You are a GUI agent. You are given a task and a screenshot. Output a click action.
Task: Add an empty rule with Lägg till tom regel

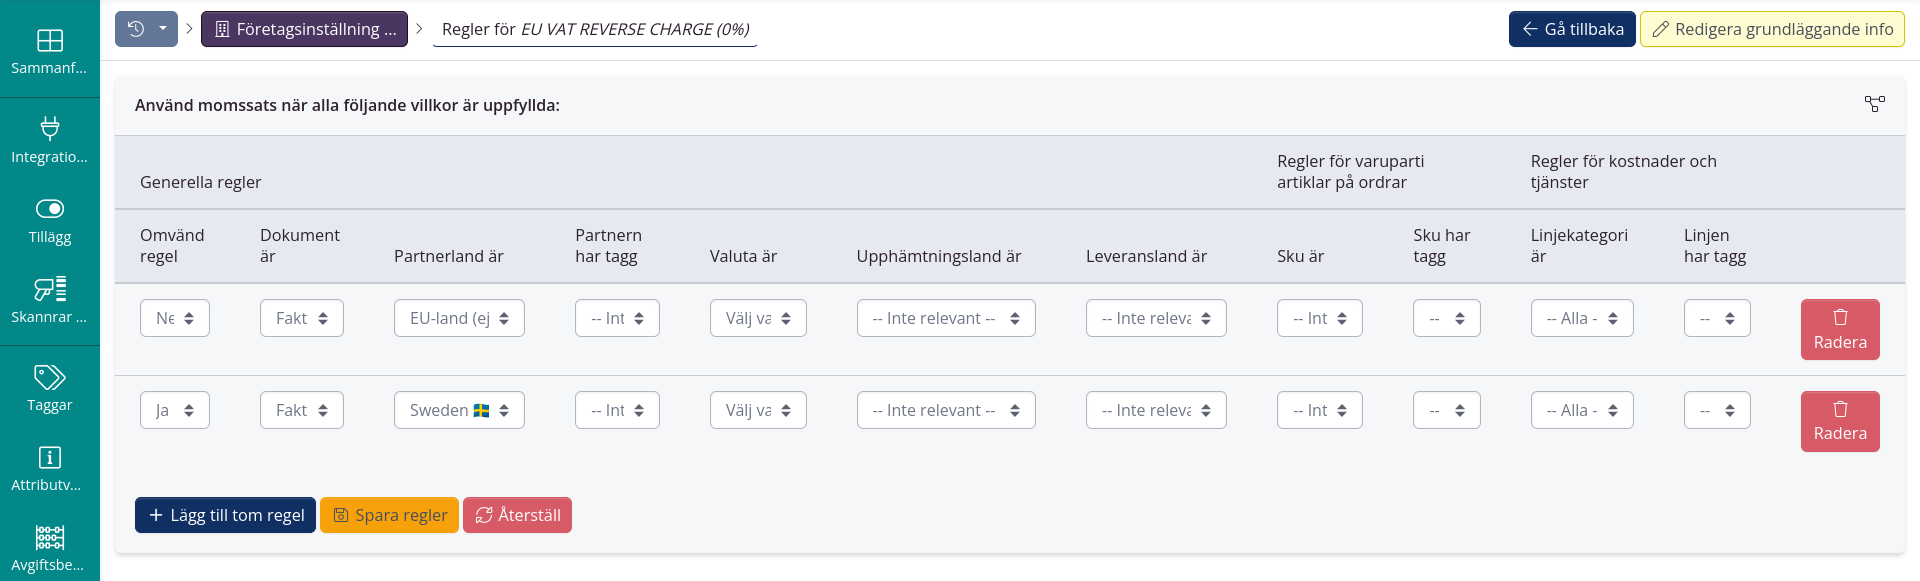(225, 515)
